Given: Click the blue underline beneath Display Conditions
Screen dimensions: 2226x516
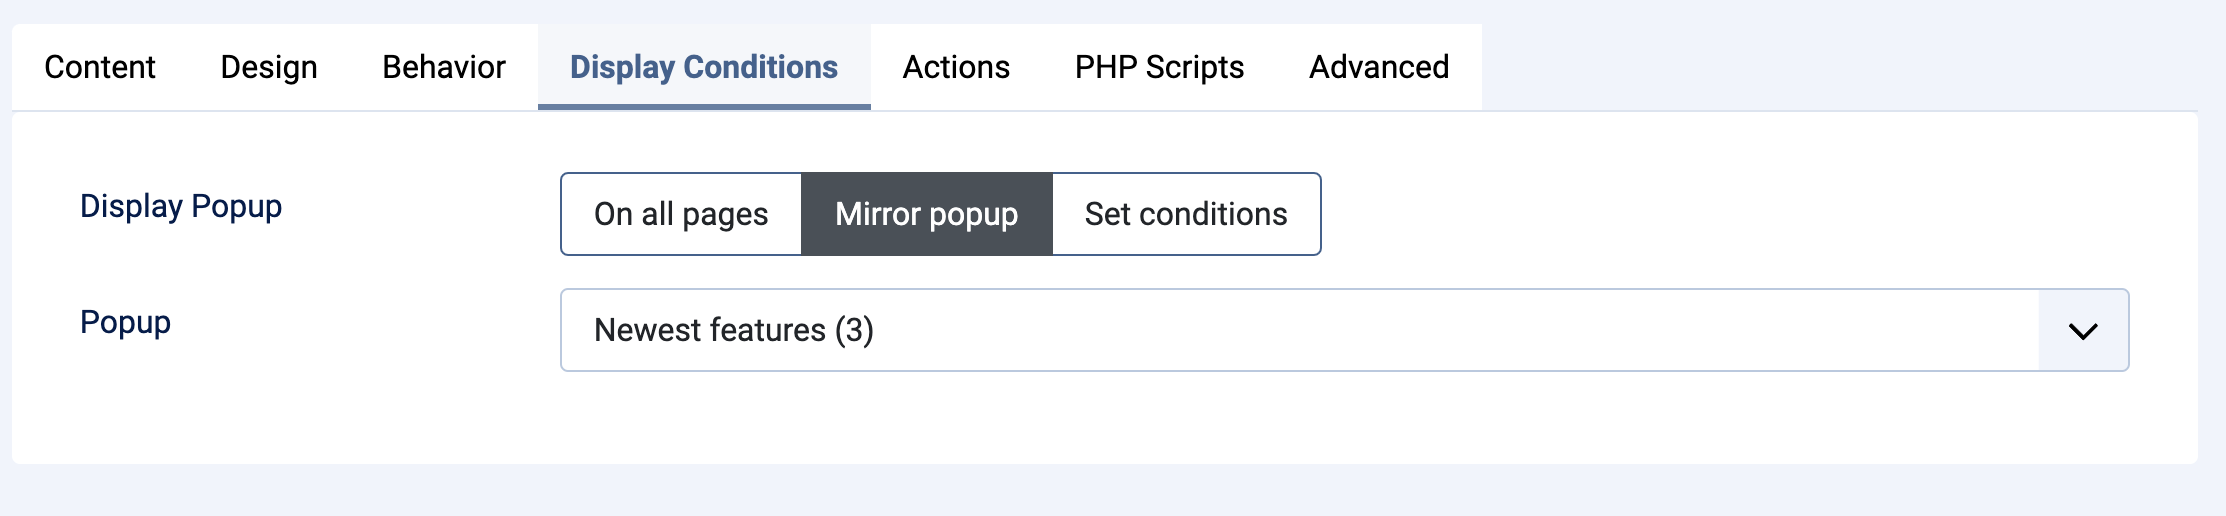Looking at the screenshot, I should (x=704, y=106).
